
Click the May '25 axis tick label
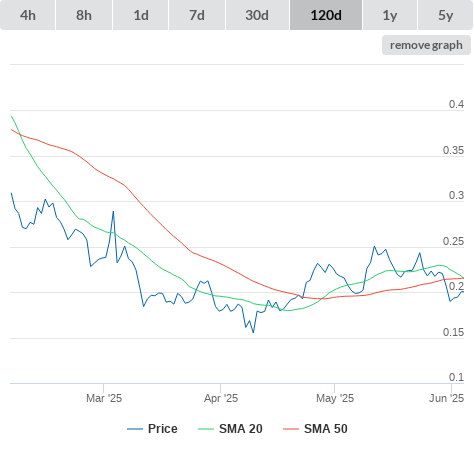335,398
